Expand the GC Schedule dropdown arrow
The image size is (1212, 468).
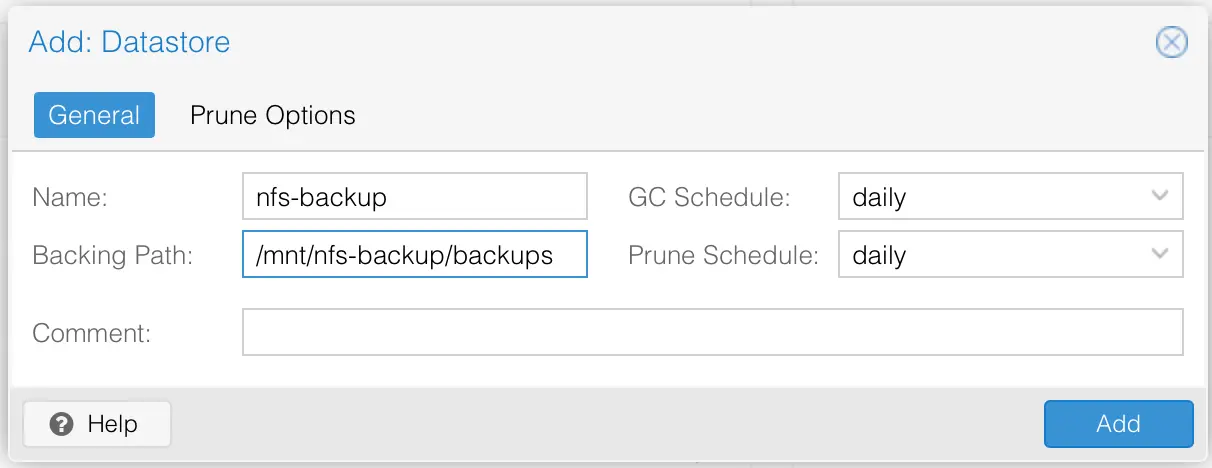pyautogui.click(x=1160, y=196)
